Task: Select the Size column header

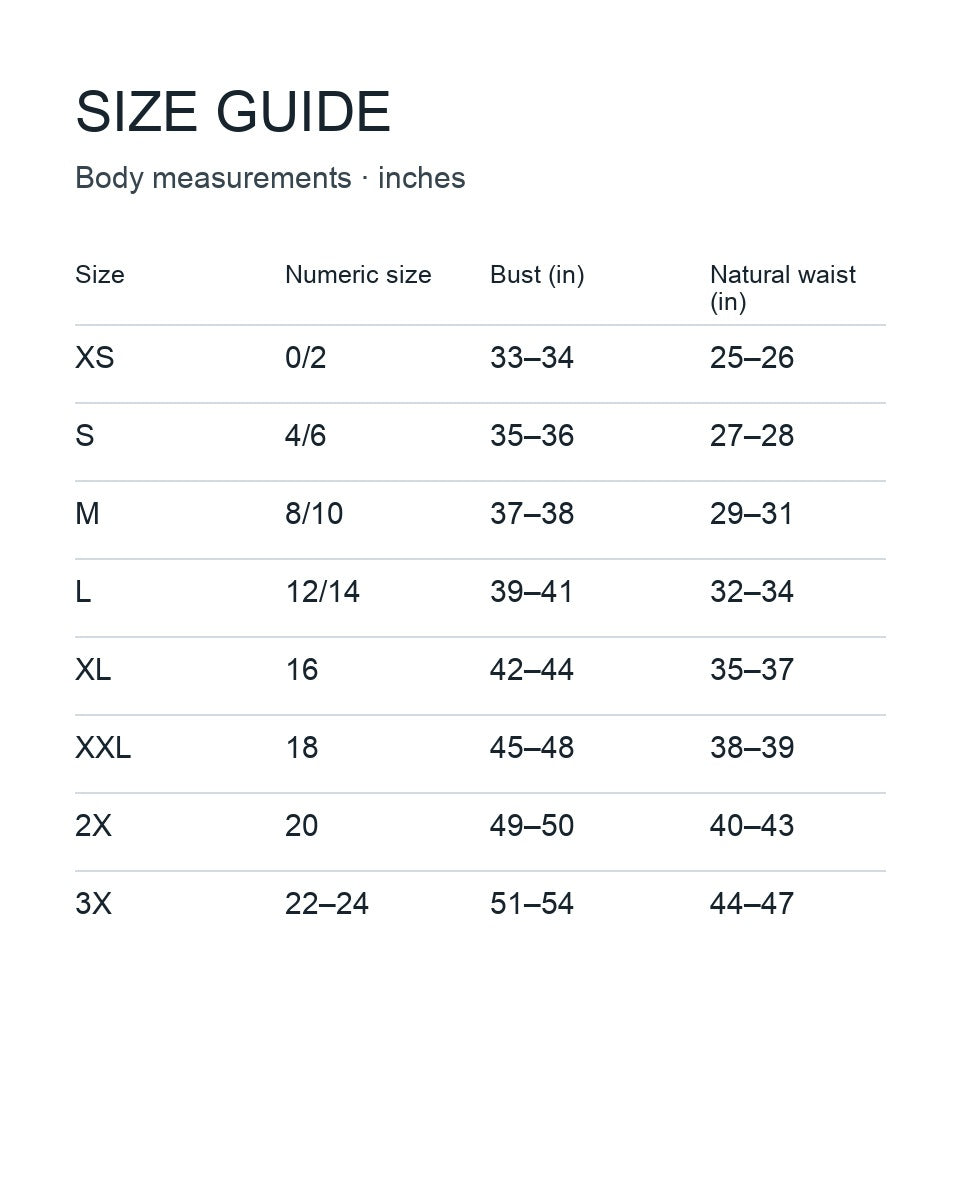Action: tap(100, 275)
